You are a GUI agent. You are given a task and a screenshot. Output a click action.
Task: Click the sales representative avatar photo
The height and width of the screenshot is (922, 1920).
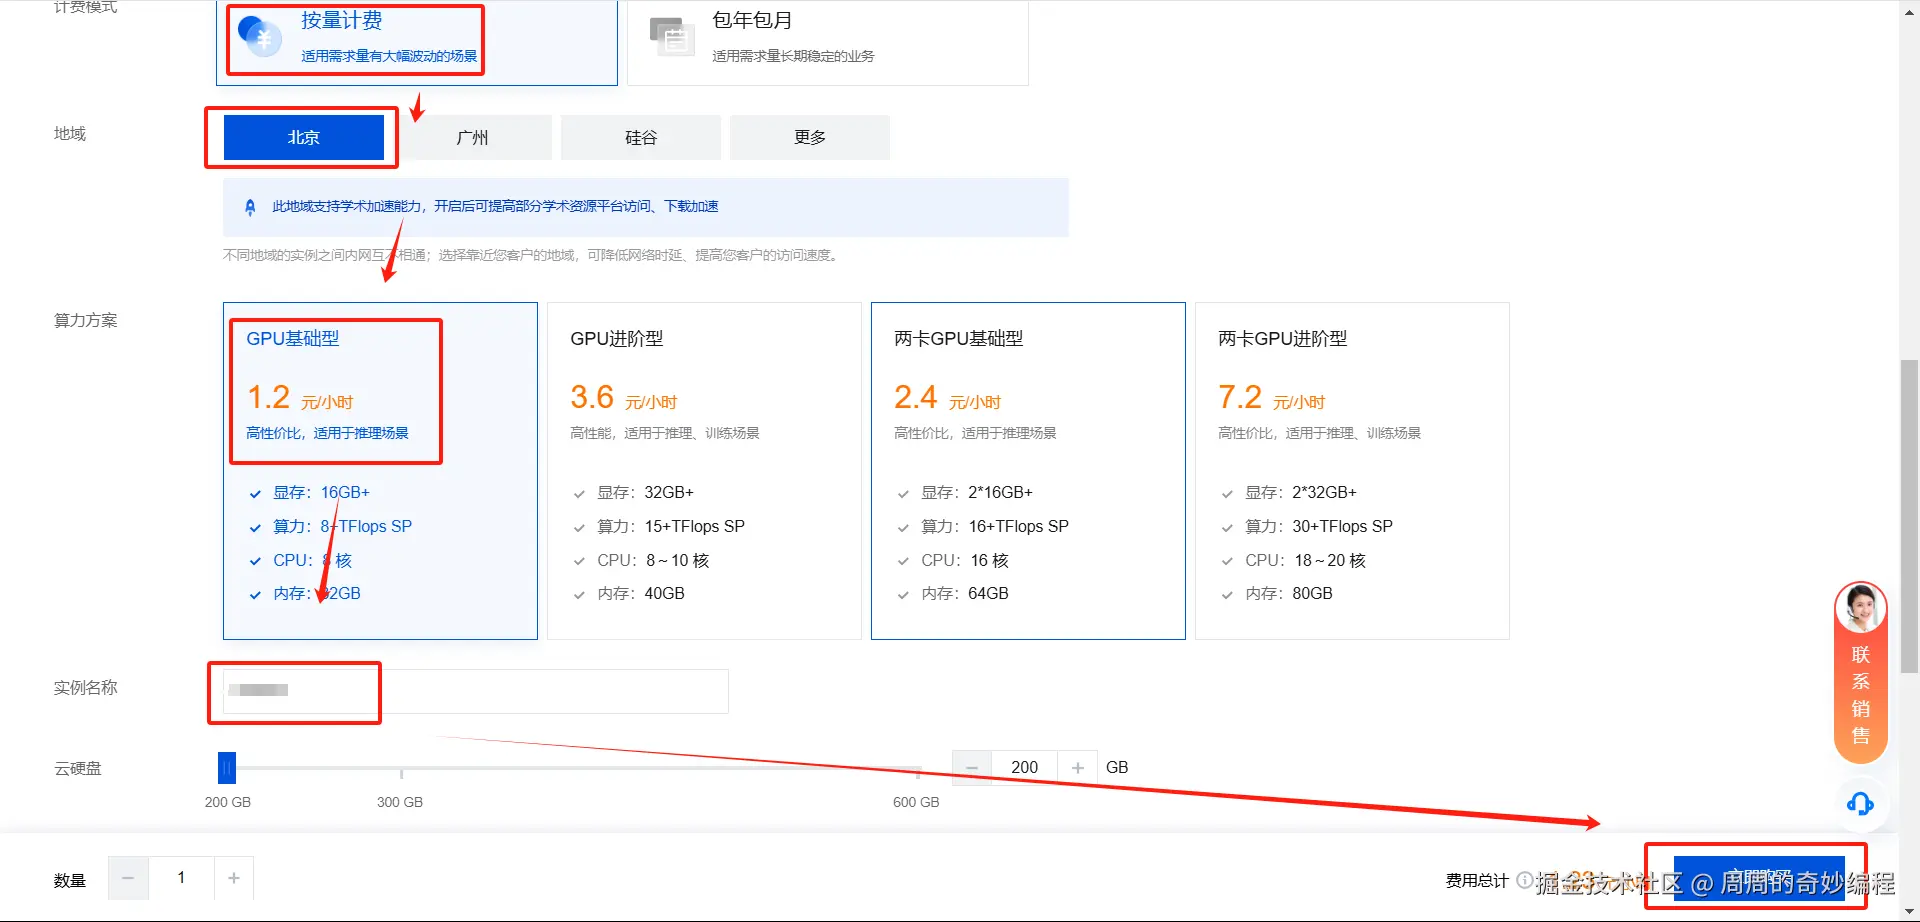(x=1860, y=608)
